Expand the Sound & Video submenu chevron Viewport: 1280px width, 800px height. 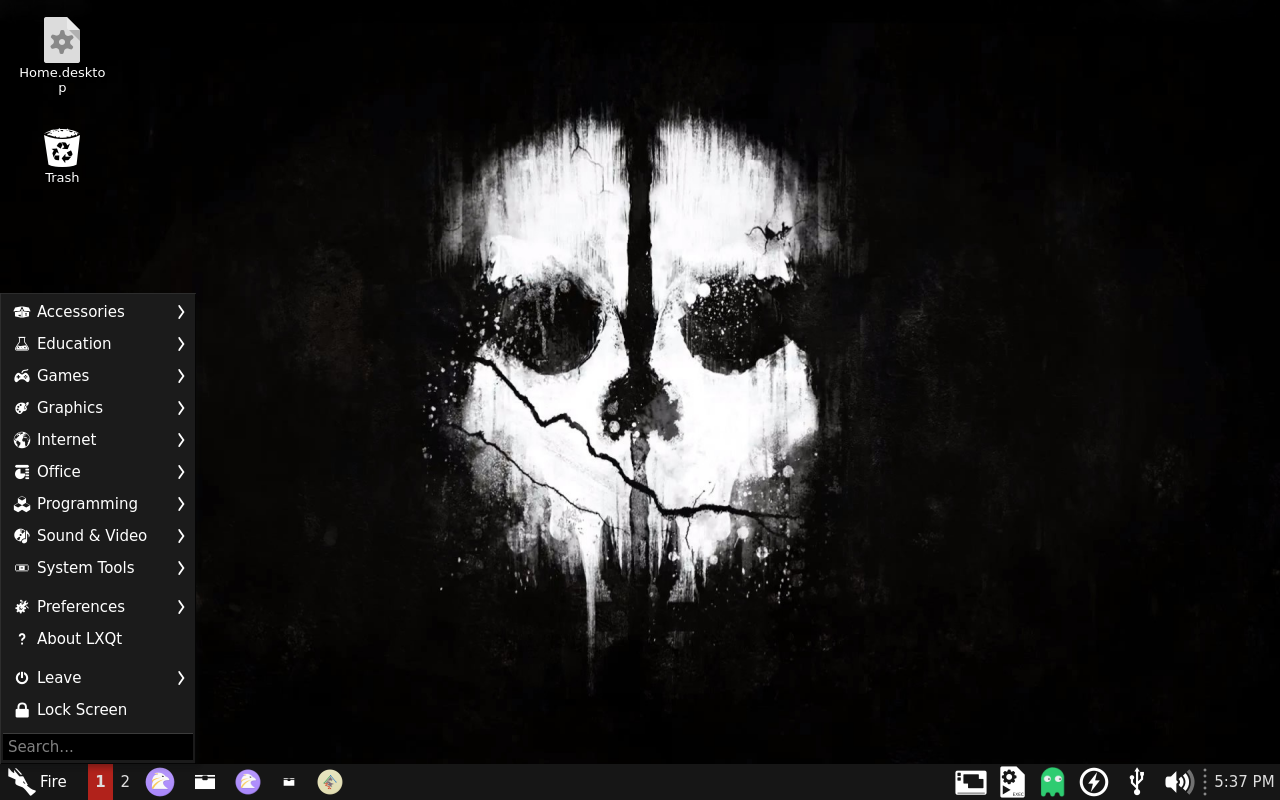click(181, 536)
